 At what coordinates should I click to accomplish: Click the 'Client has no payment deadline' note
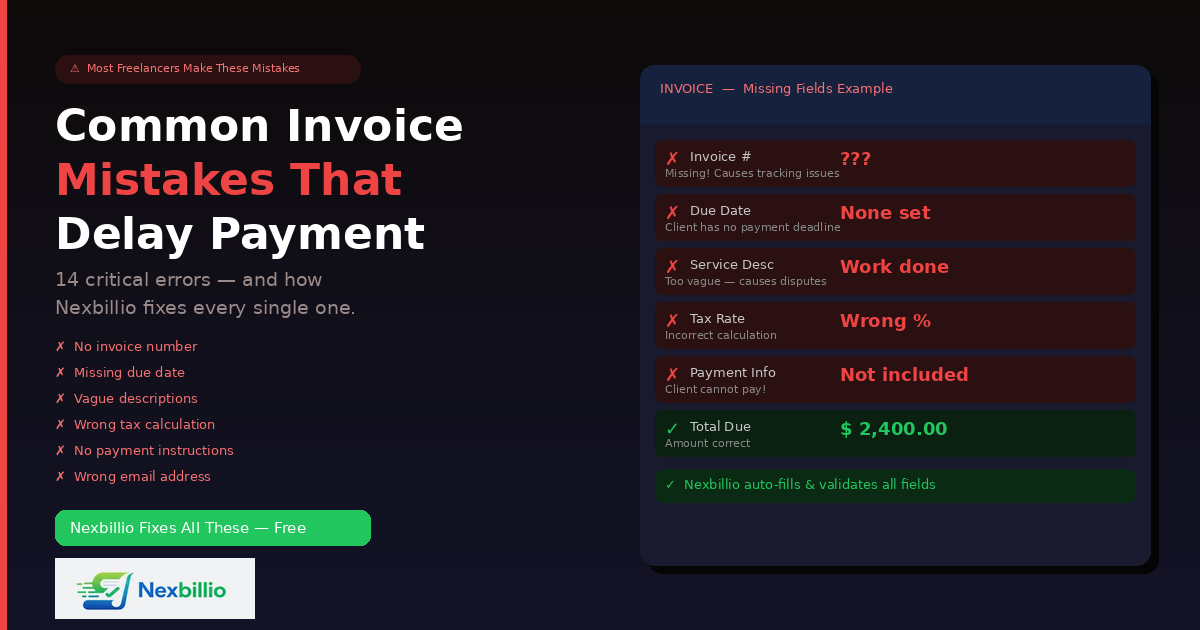753,228
